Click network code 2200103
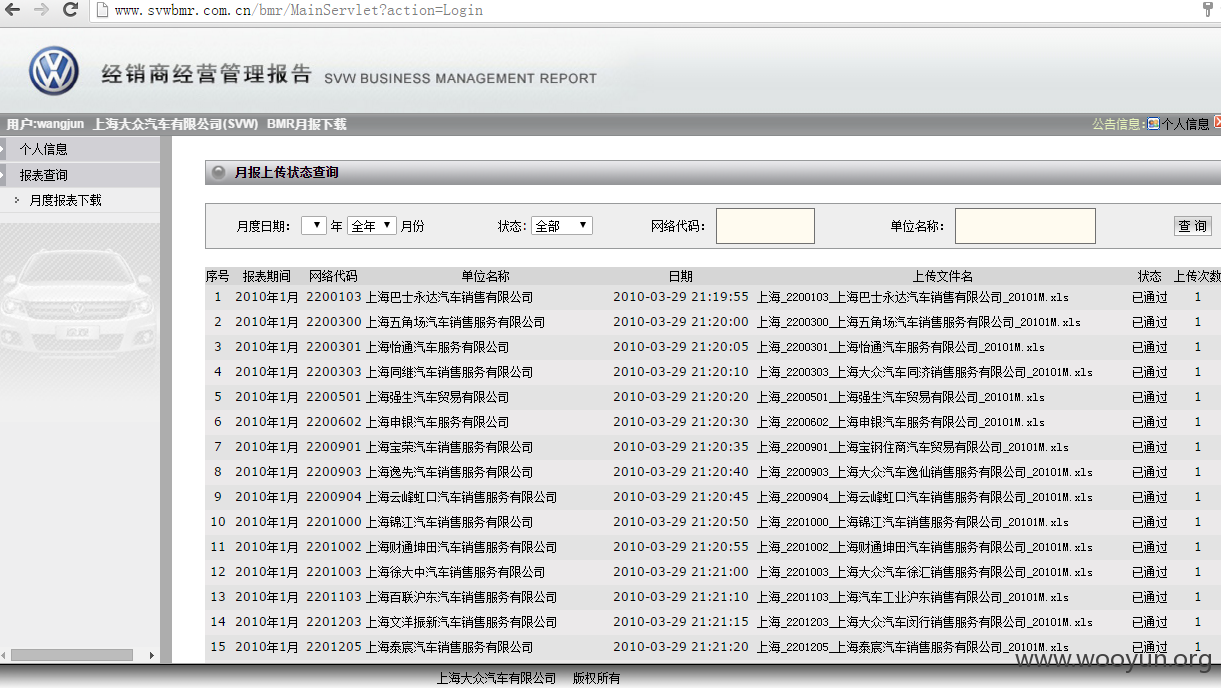The height and width of the screenshot is (688, 1221). 334,297
